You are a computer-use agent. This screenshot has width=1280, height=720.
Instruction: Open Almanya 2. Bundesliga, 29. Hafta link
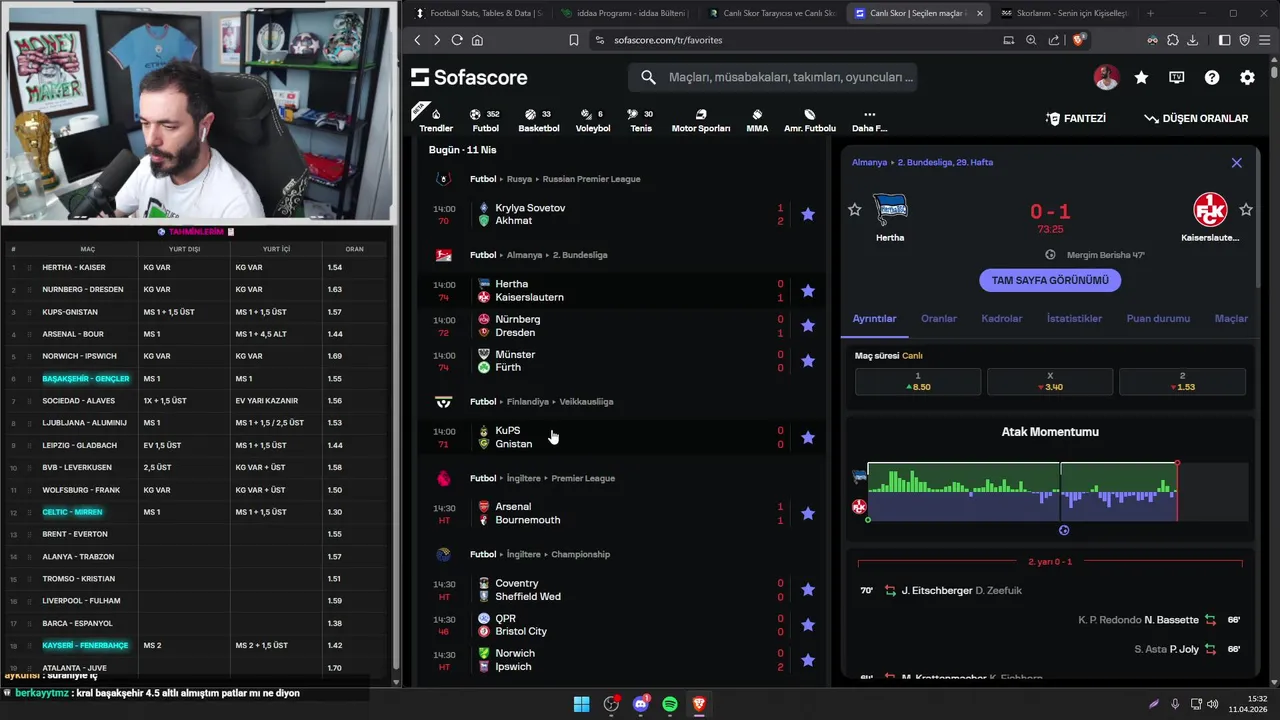pyautogui.click(x=922, y=162)
